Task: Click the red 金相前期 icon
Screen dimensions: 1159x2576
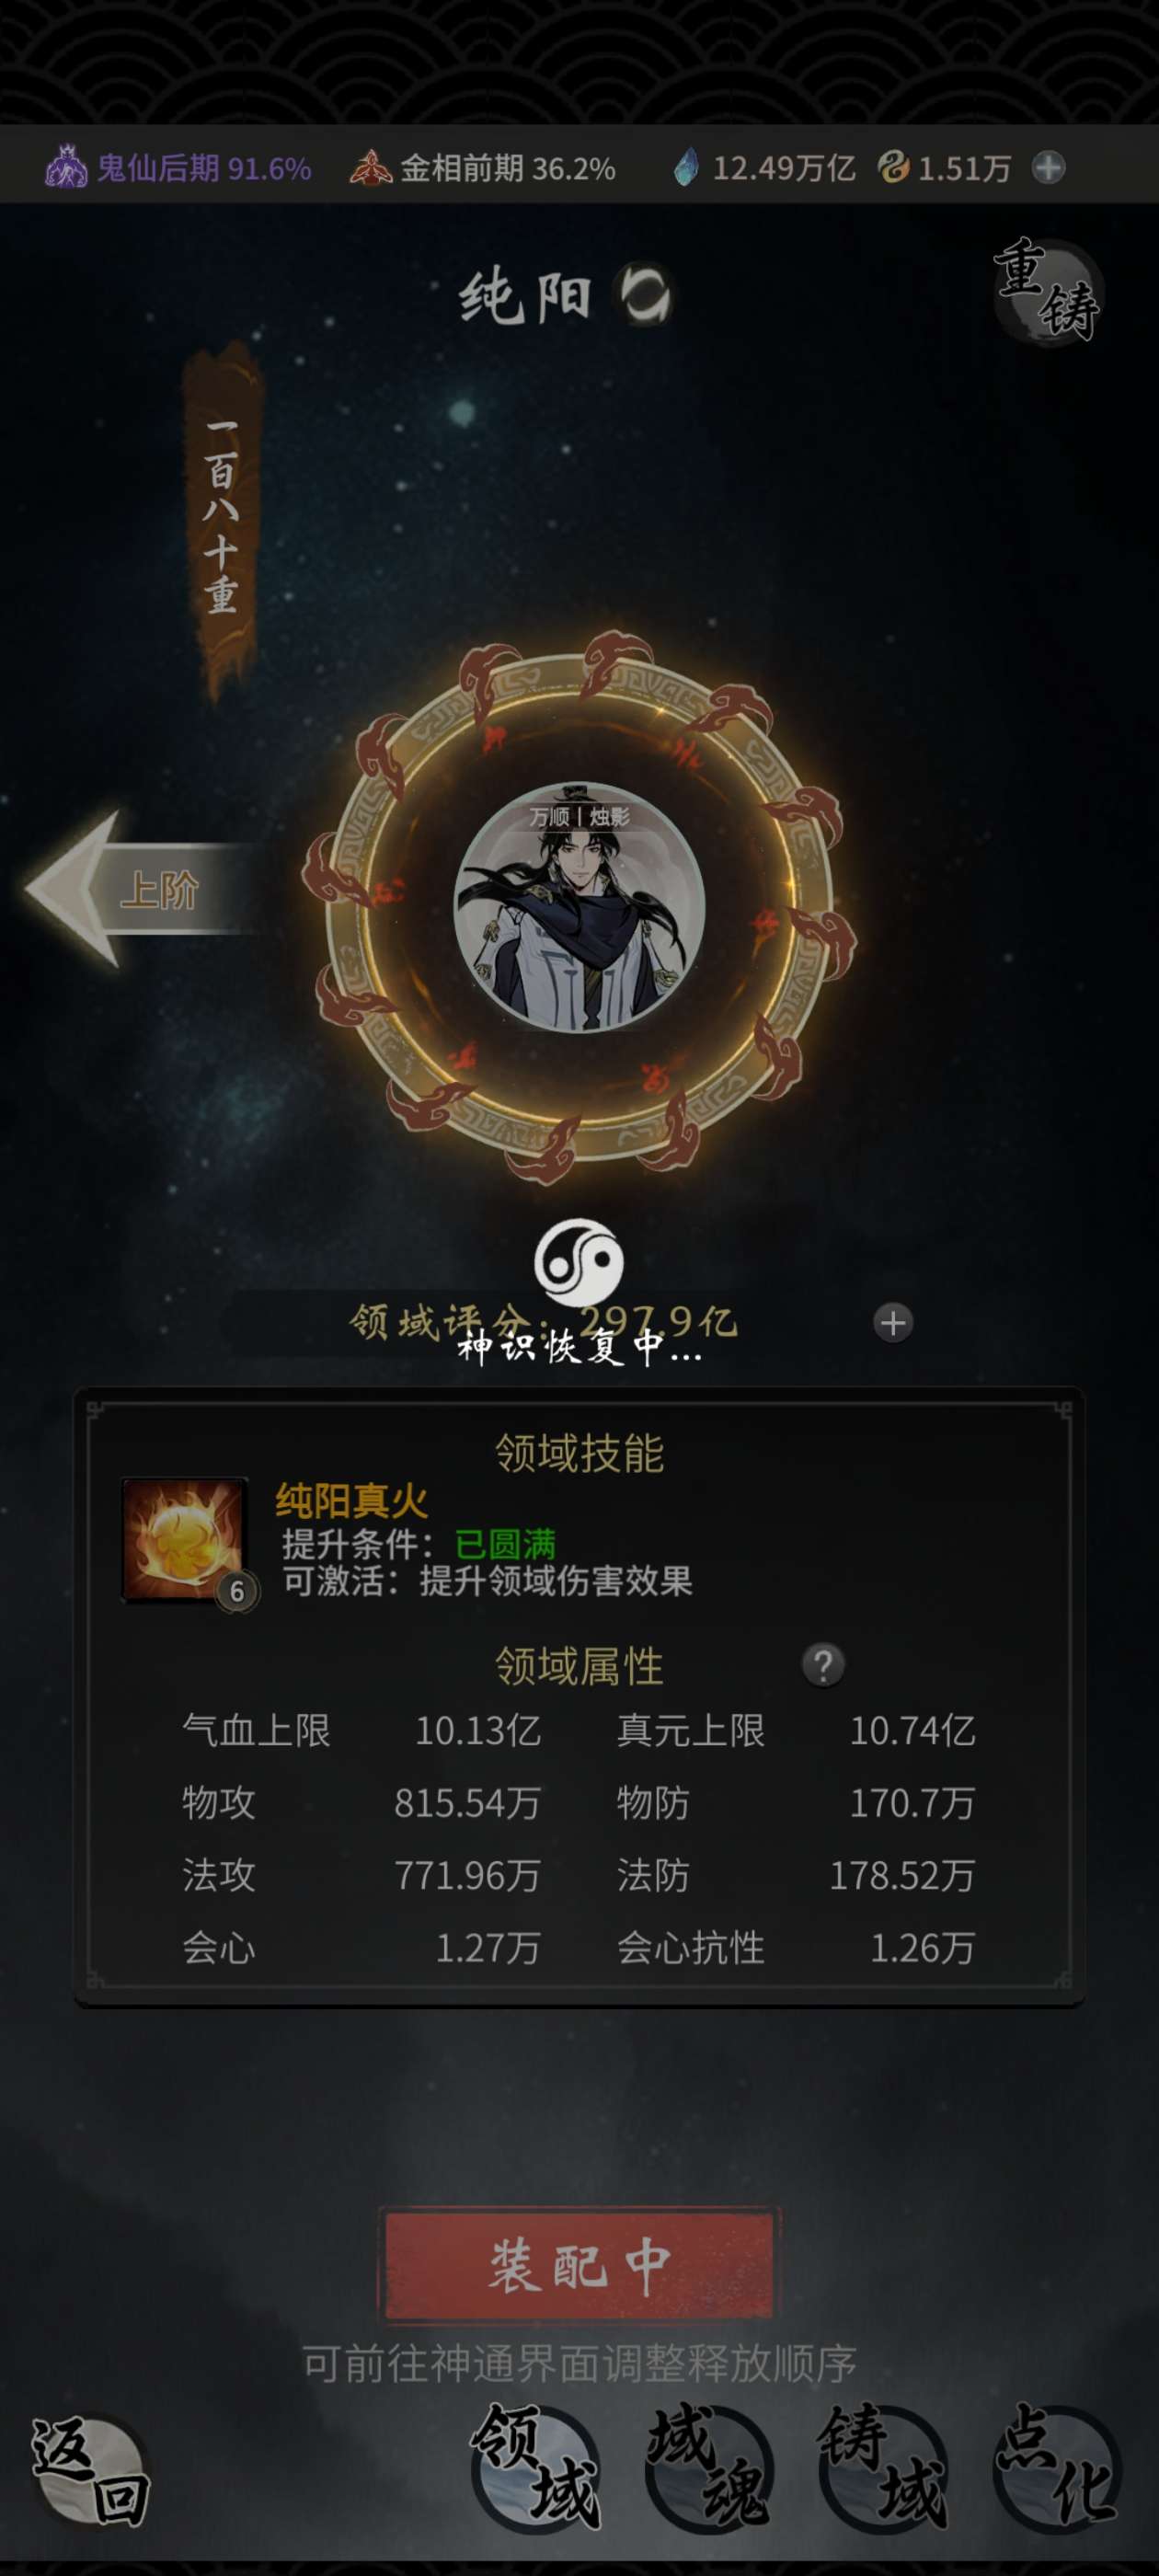Action: pyautogui.click(x=370, y=168)
